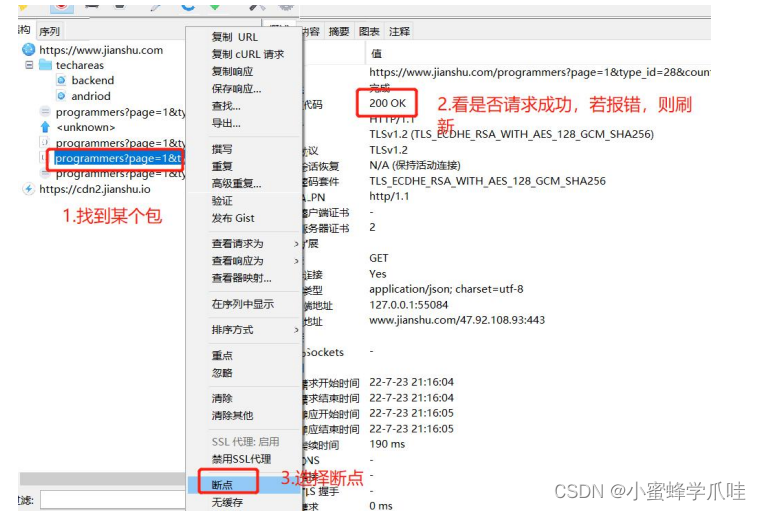
Task: Click the filter input field at bottom
Action: tap(113, 500)
